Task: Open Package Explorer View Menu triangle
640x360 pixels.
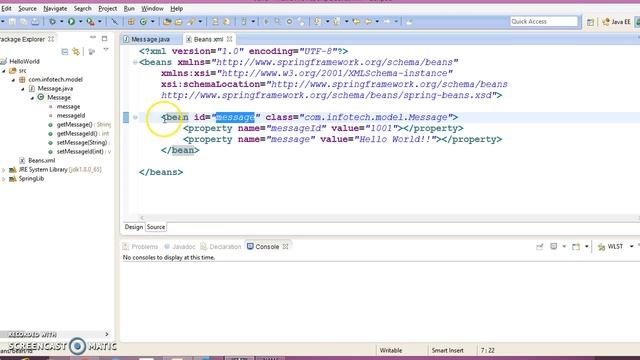Action: (x=106, y=50)
